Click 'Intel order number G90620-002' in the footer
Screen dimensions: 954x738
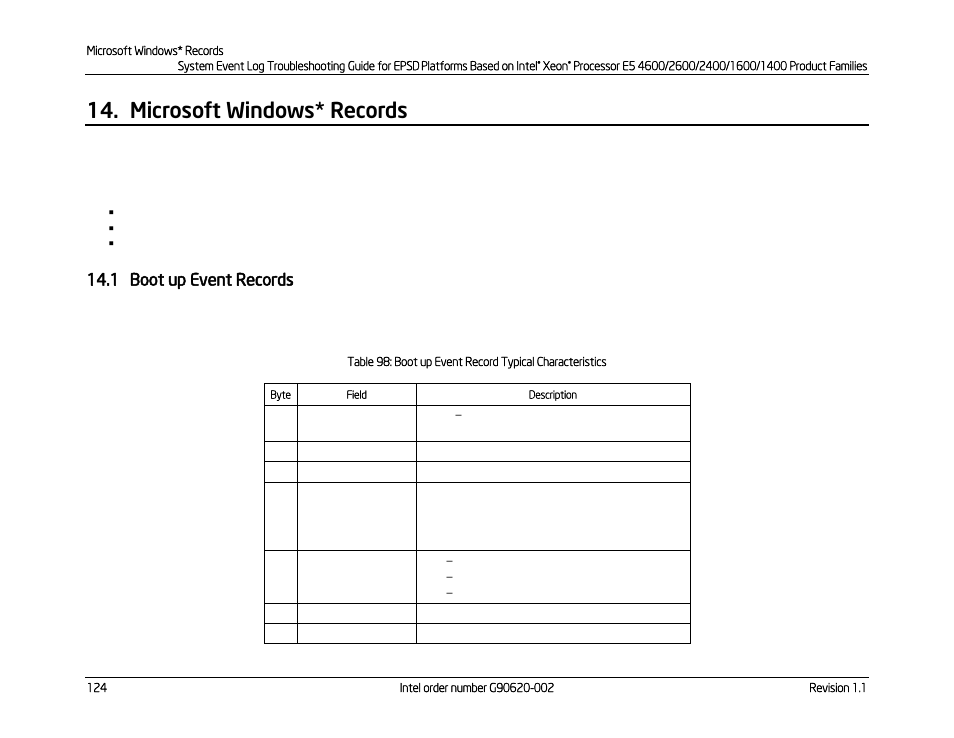[476, 688]
